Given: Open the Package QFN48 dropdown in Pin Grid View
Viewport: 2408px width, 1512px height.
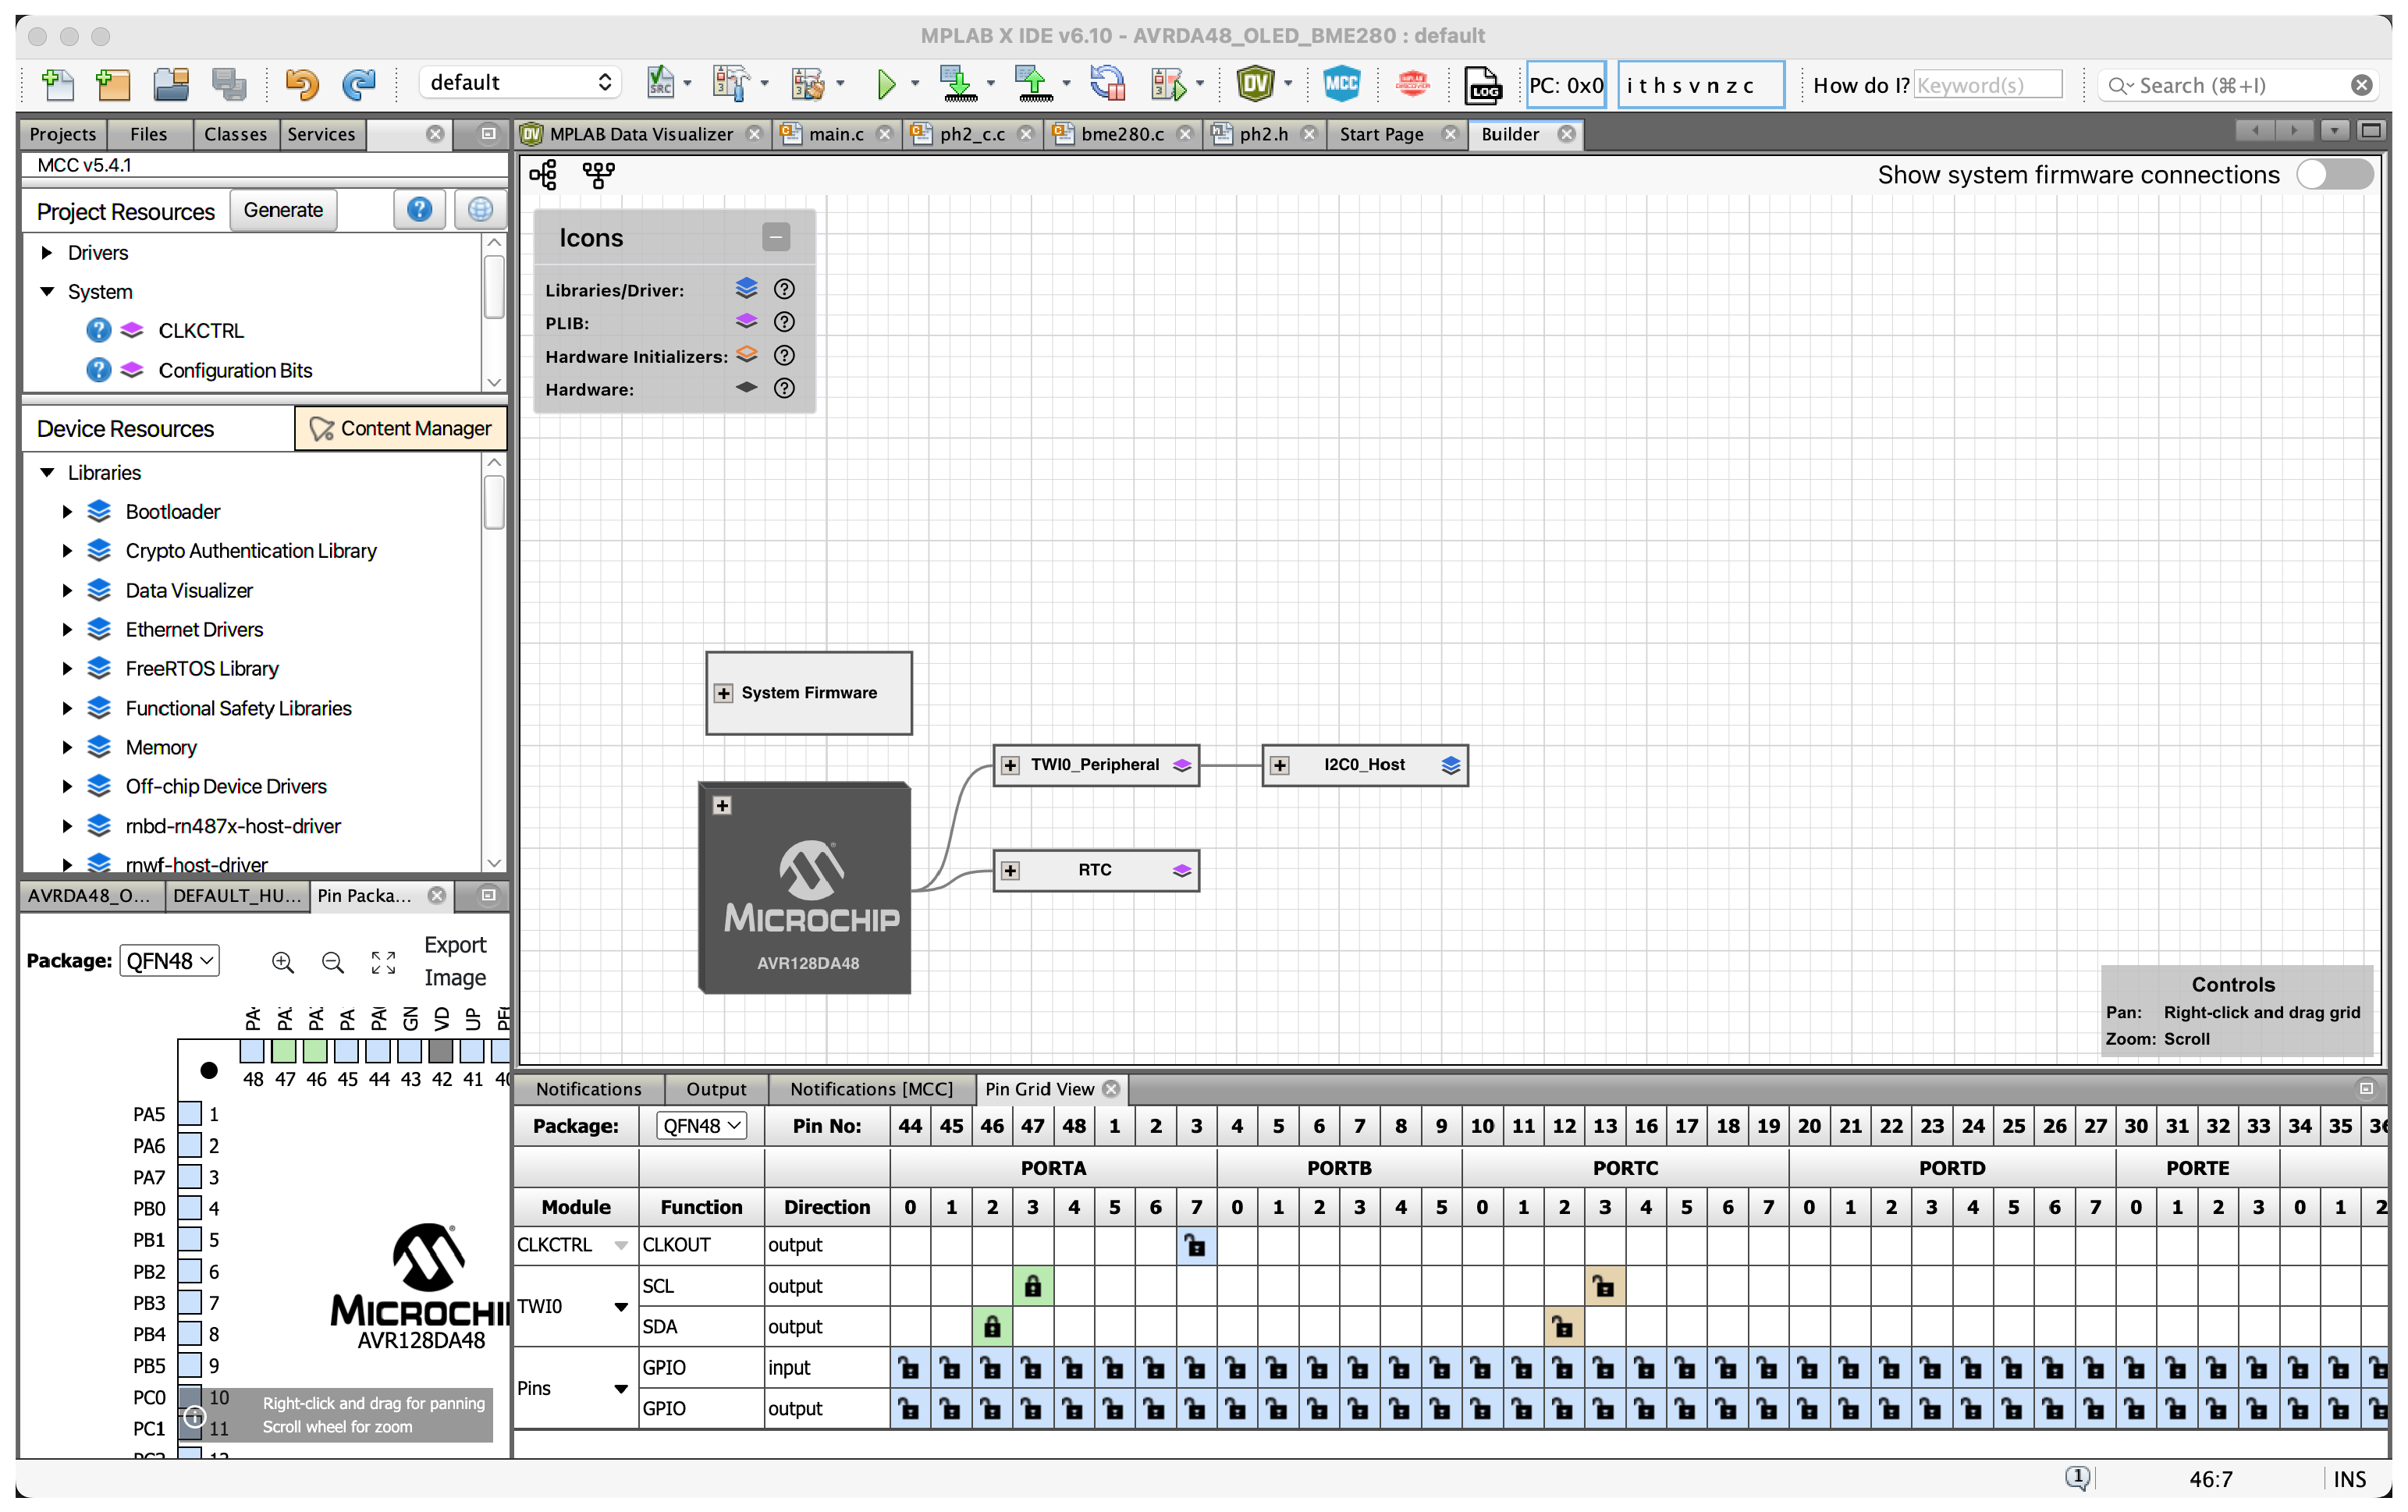Looking at the screenshot, I should pyautogui.click(x=702, y=1126).
